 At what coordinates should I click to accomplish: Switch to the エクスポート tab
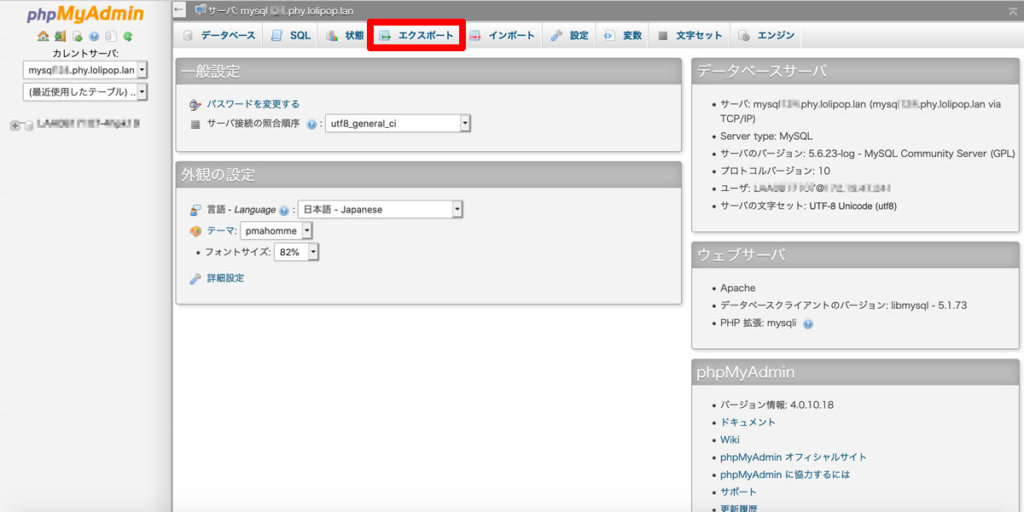[416, 36]
